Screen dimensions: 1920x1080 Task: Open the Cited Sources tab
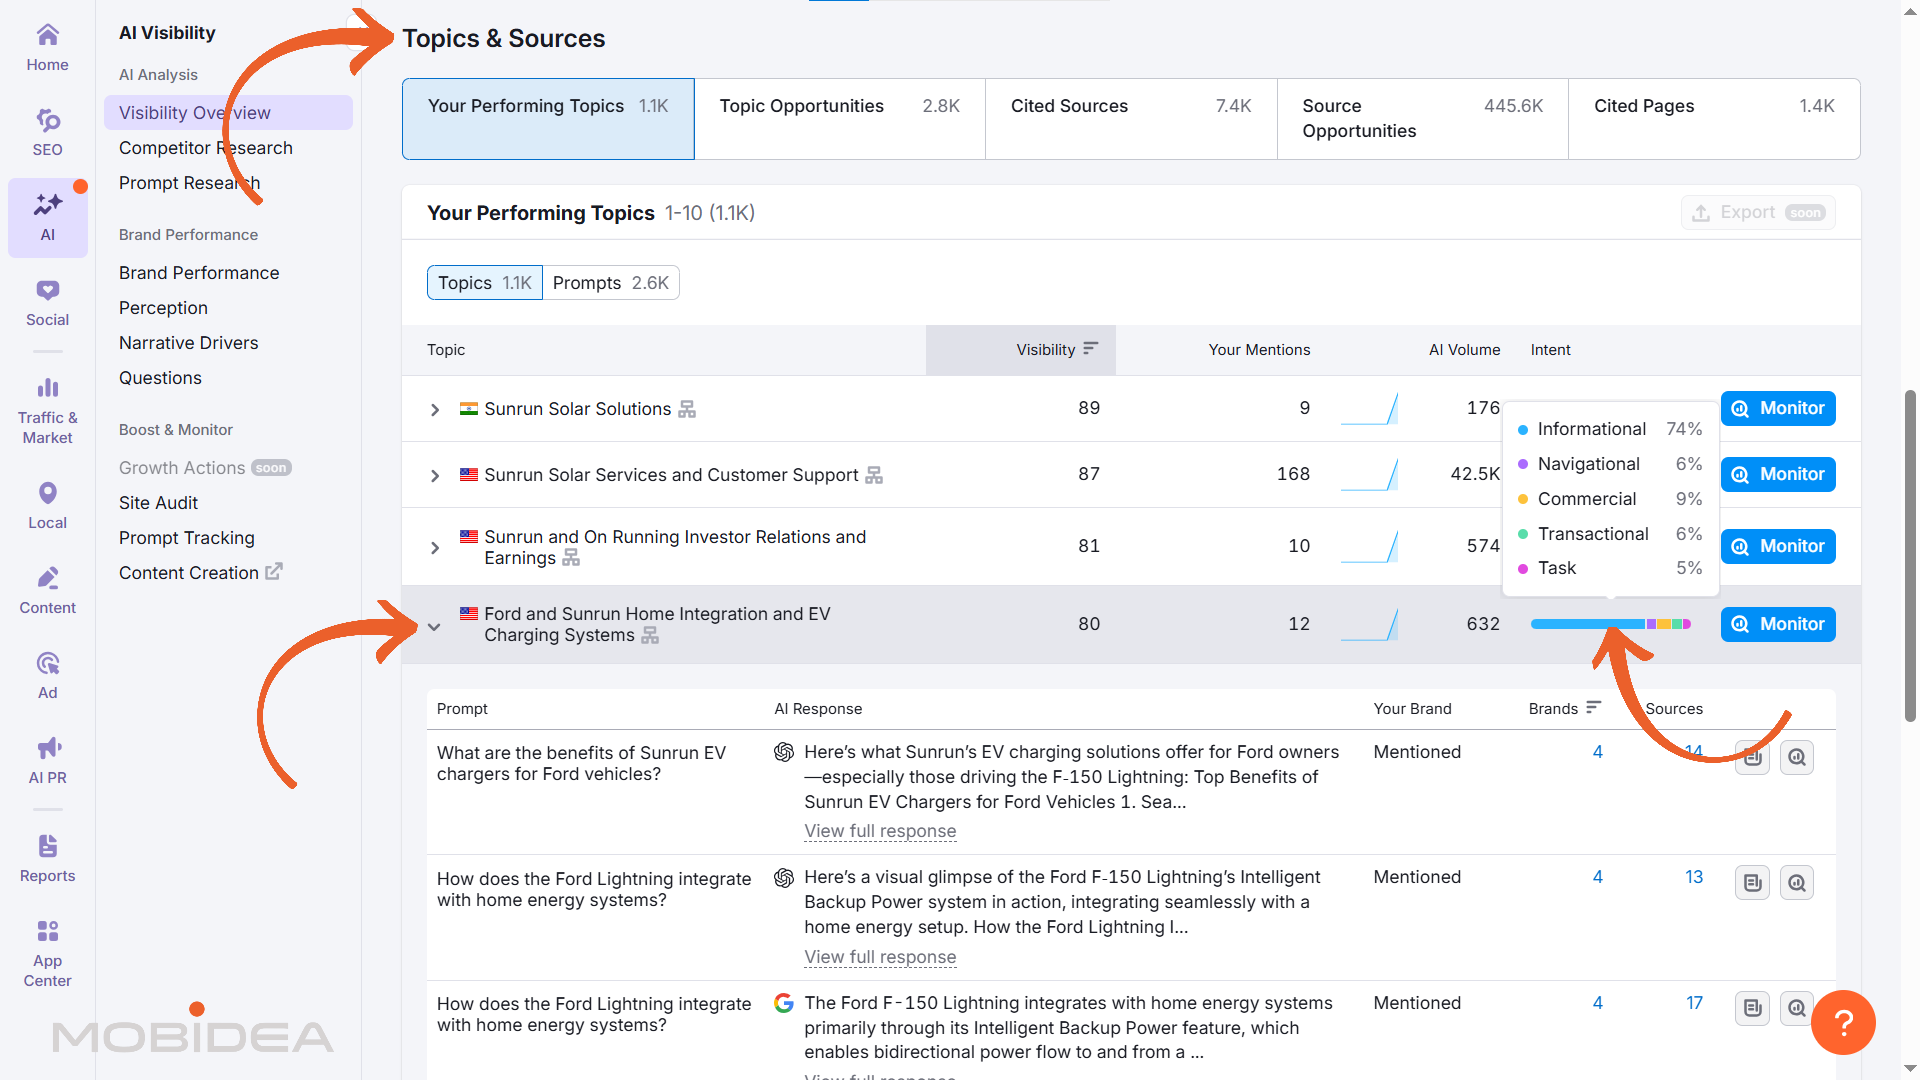pyautogui.click(x=1068, y=105)
